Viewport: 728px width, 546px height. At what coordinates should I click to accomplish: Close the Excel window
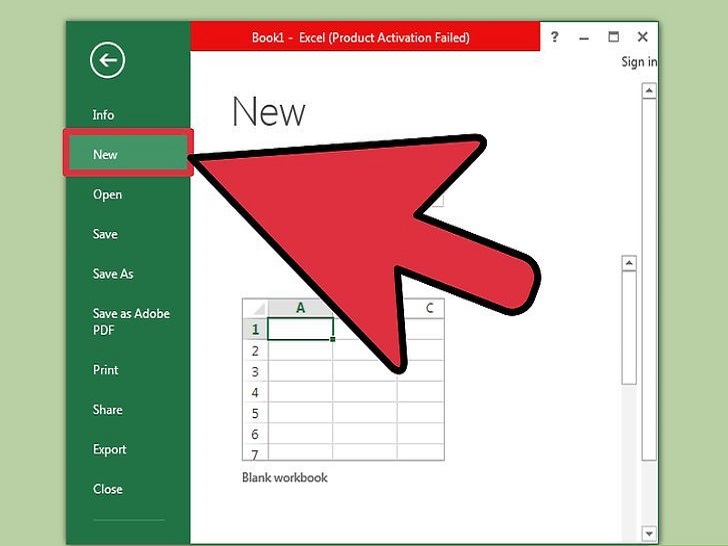(x=643, y=37)
